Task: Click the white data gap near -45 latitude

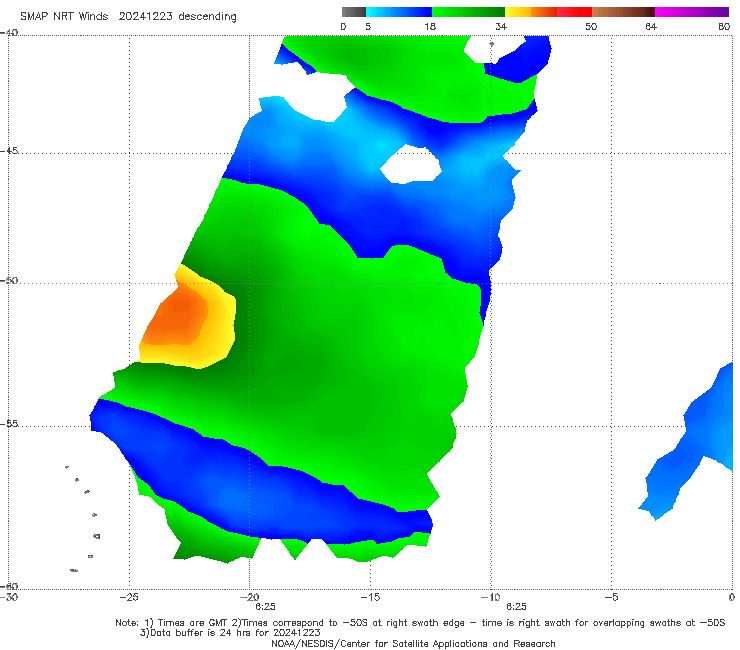Action: tap(411, 164)
